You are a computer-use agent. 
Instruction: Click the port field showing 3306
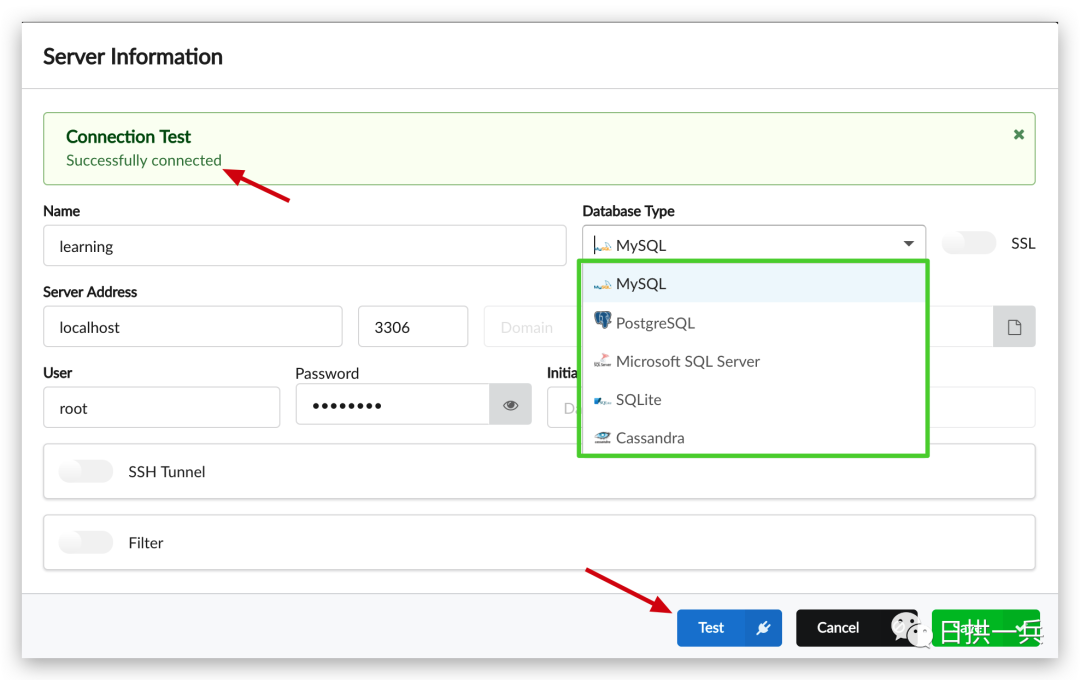point(413,327)
